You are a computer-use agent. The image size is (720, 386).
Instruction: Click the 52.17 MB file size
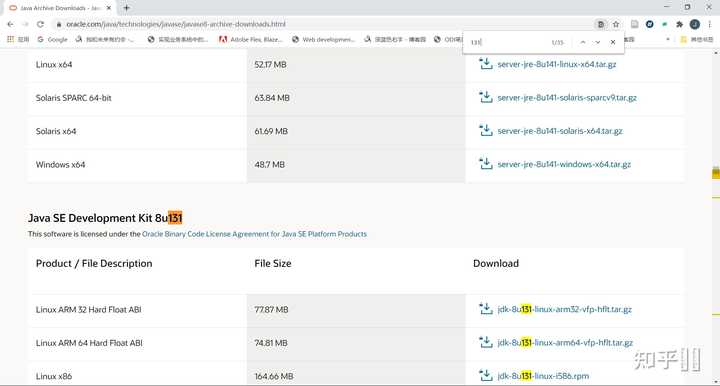point(270,65)
